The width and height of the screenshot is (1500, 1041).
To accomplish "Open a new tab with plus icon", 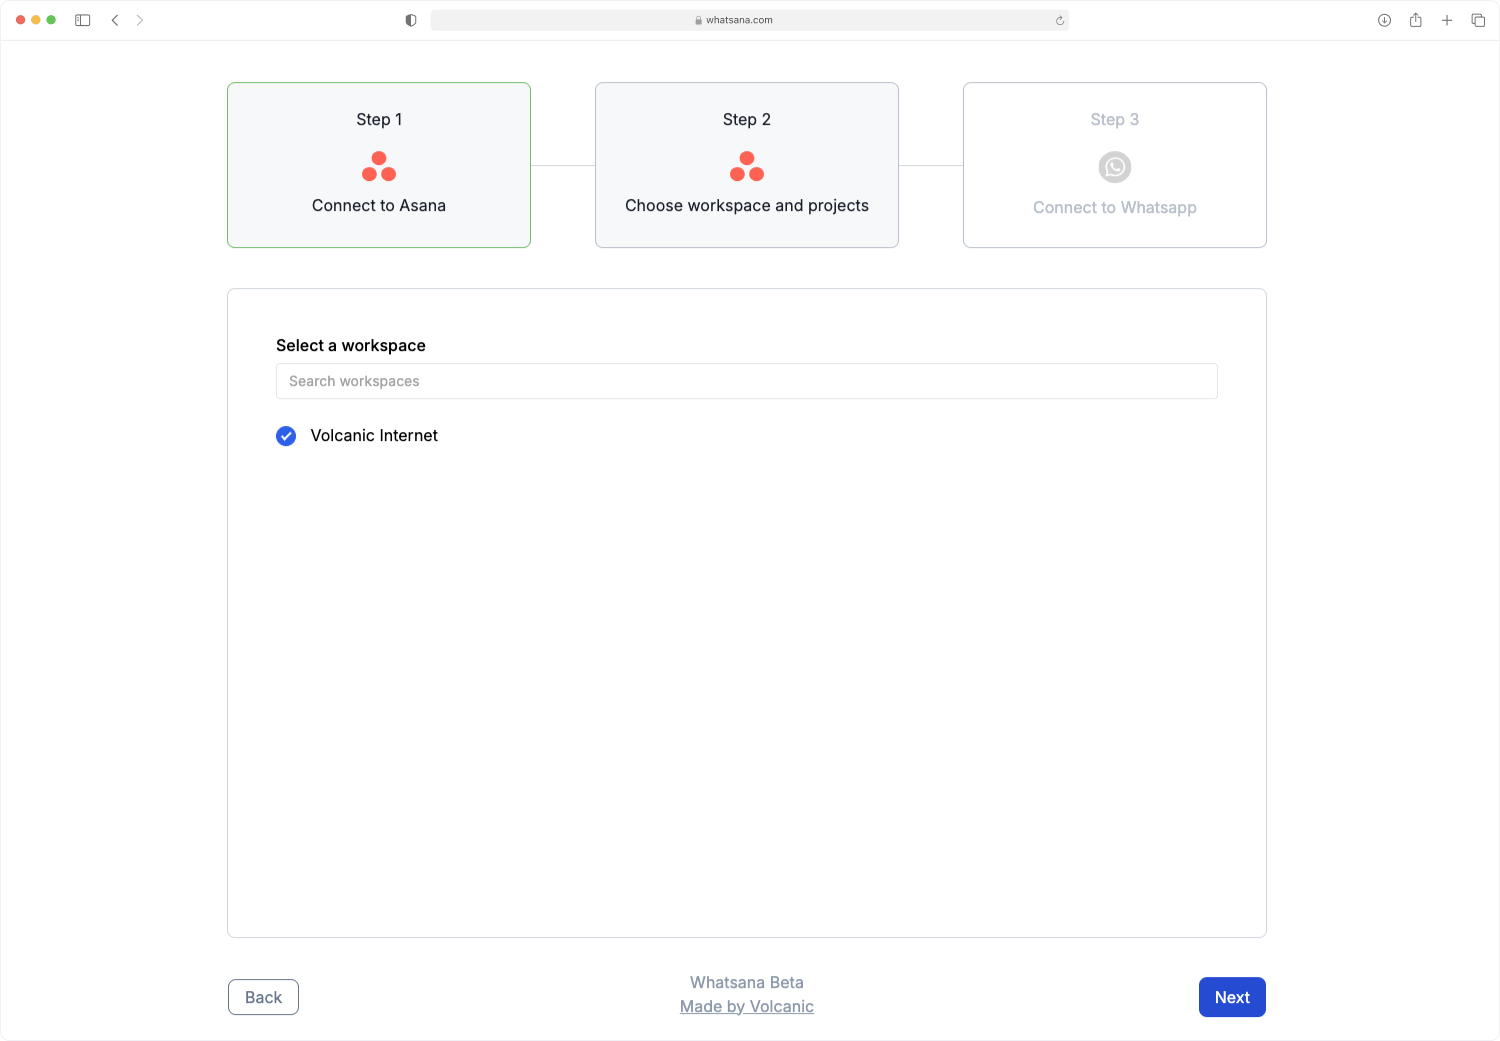I will tap(1446, 20).
